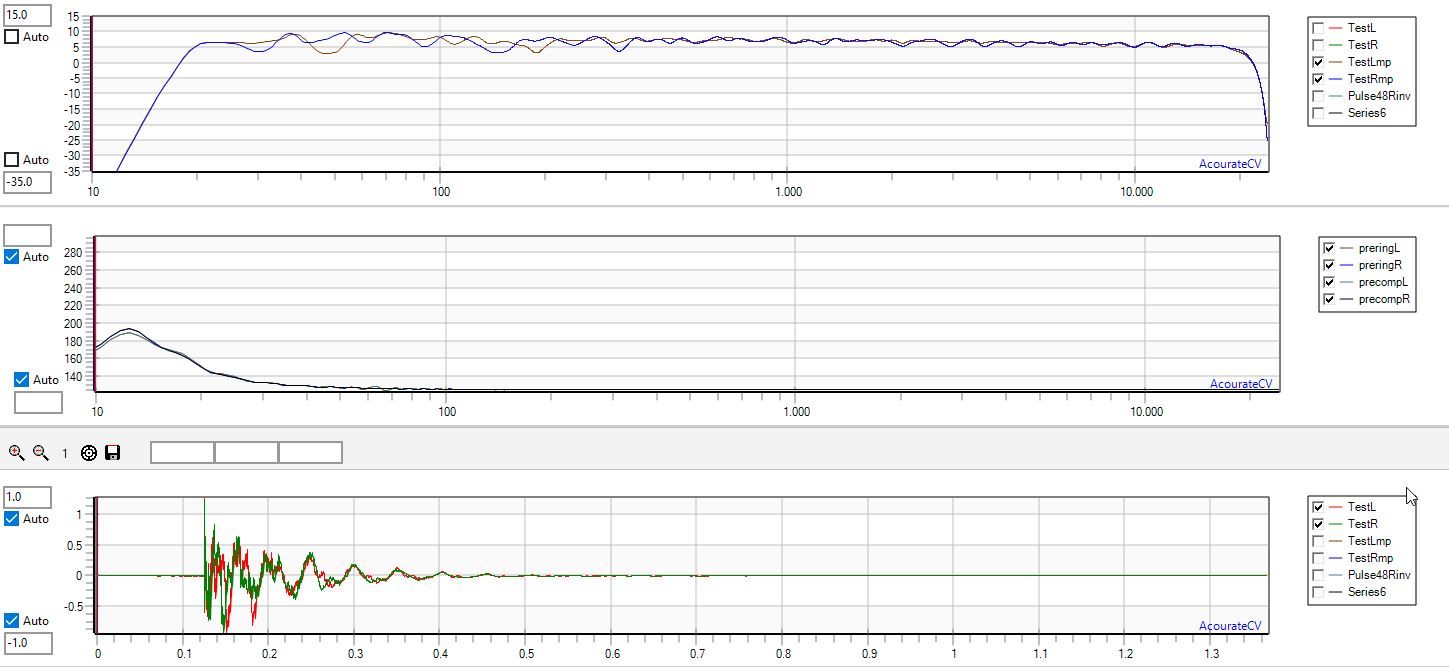Image resolution: width=1449 pixels, height=667 pixels.
Task: Click the first empty box right of save icon
Action: 182,453
